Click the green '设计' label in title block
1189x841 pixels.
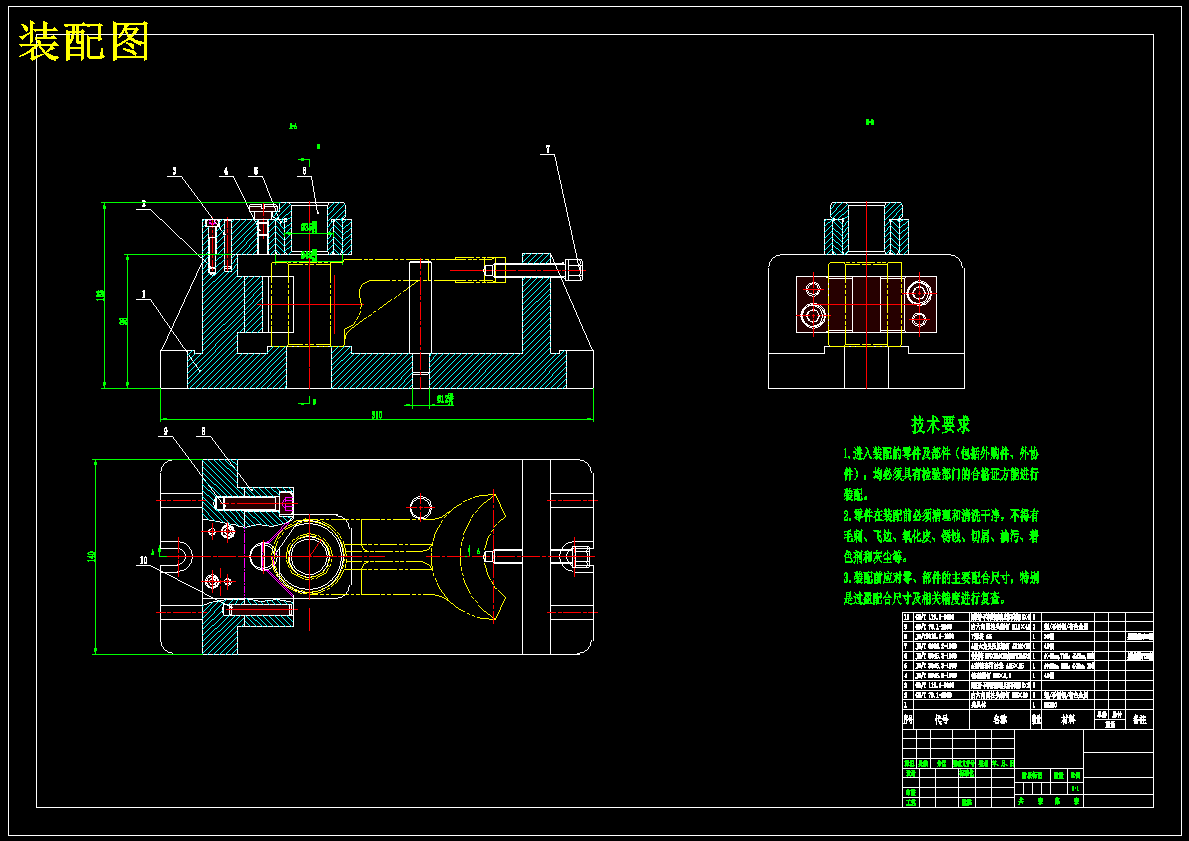(x=910, y=774)
